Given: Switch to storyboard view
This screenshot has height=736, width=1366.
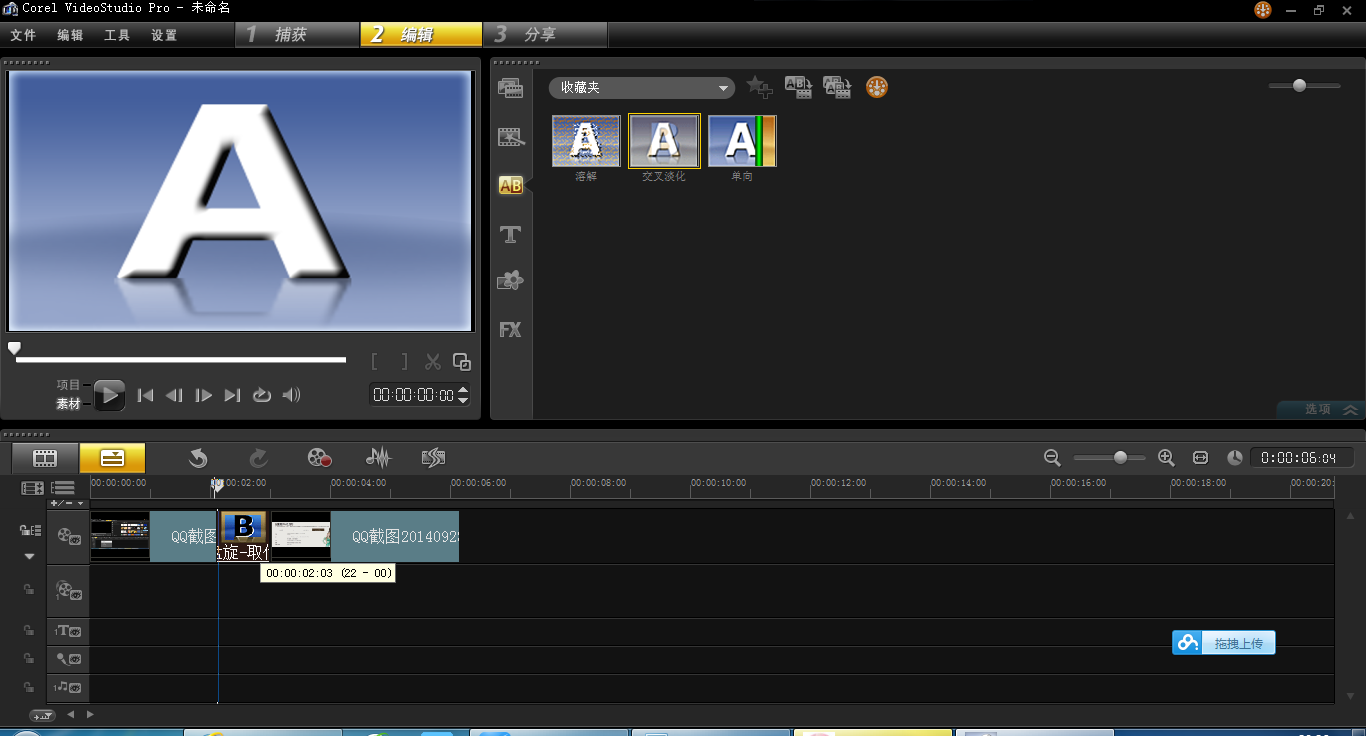Looking at the screenshot, I should click(45, 458).
